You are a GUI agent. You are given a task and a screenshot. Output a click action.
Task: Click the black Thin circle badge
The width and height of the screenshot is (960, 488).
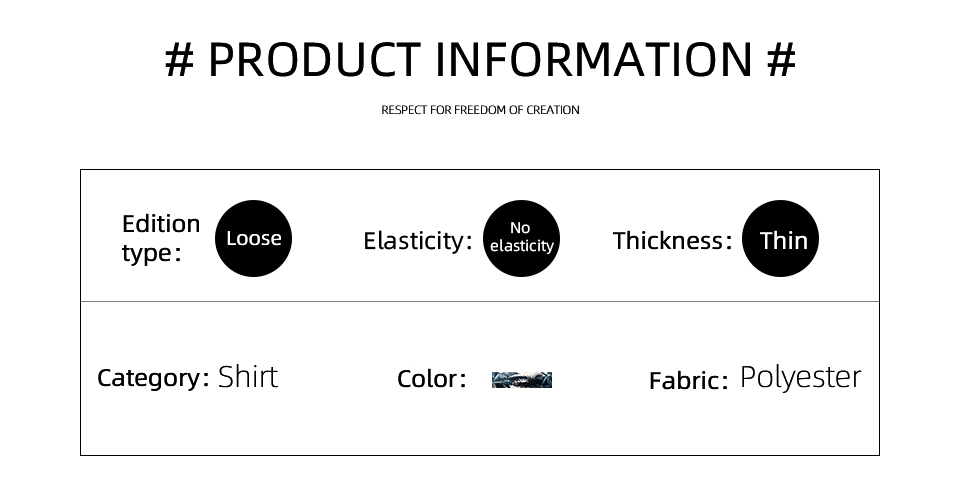click(x=781, y=238)
